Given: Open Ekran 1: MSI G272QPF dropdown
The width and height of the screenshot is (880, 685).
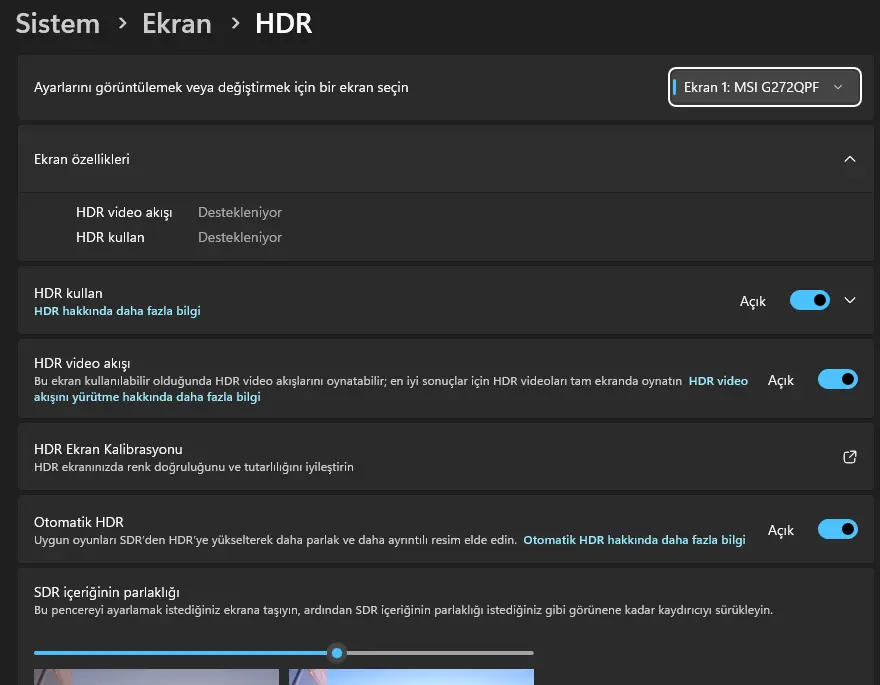Looking at the screenshot, I should (x=764, y=87).
